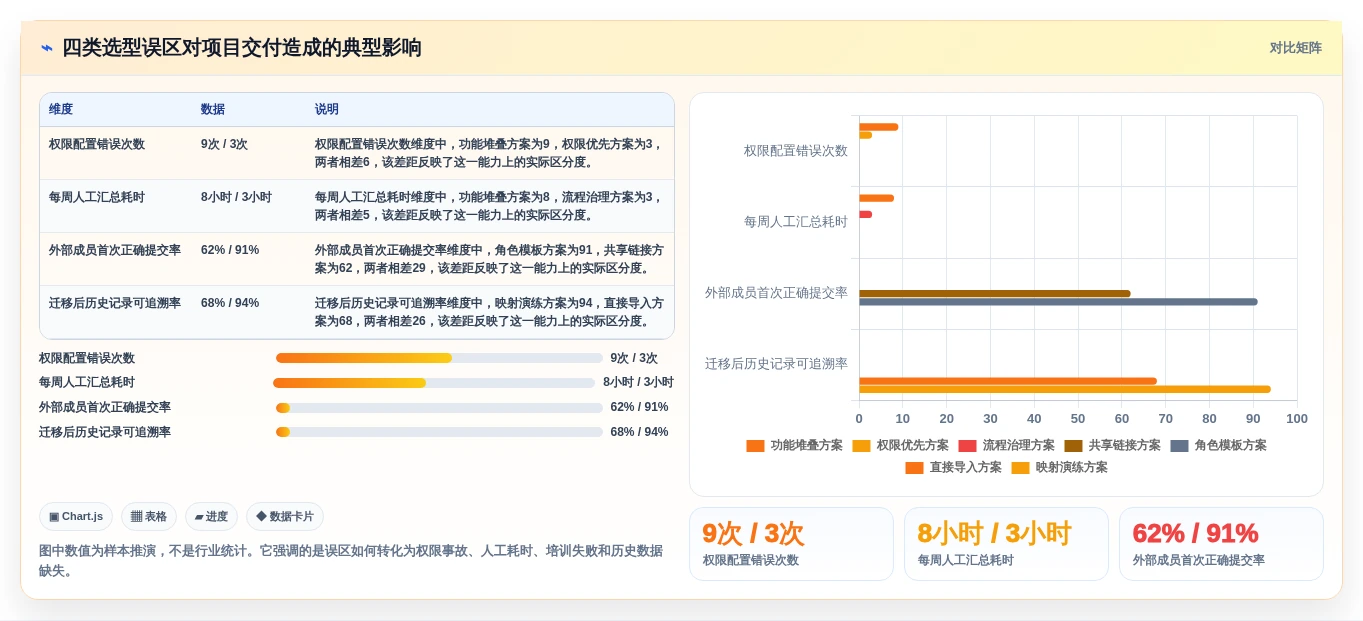Toggle 权限优先方案 legend entry
1363x621 pixels.
pos(900,446)
